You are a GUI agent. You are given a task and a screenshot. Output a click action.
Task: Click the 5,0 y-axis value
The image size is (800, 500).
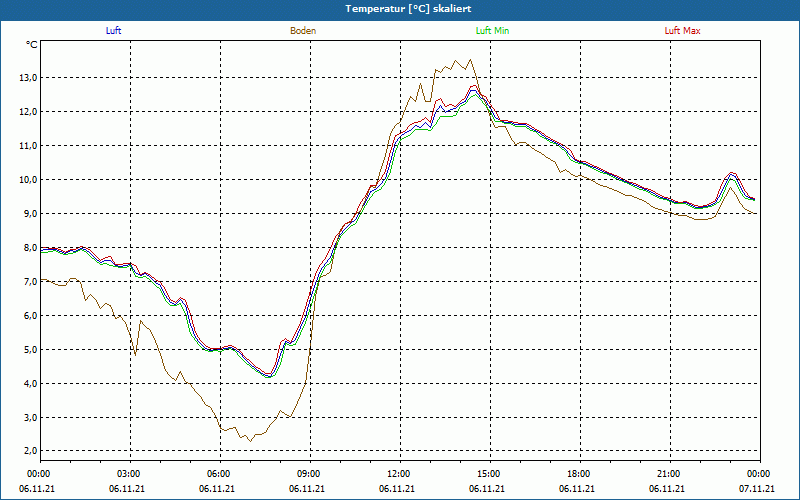[30, 349]
